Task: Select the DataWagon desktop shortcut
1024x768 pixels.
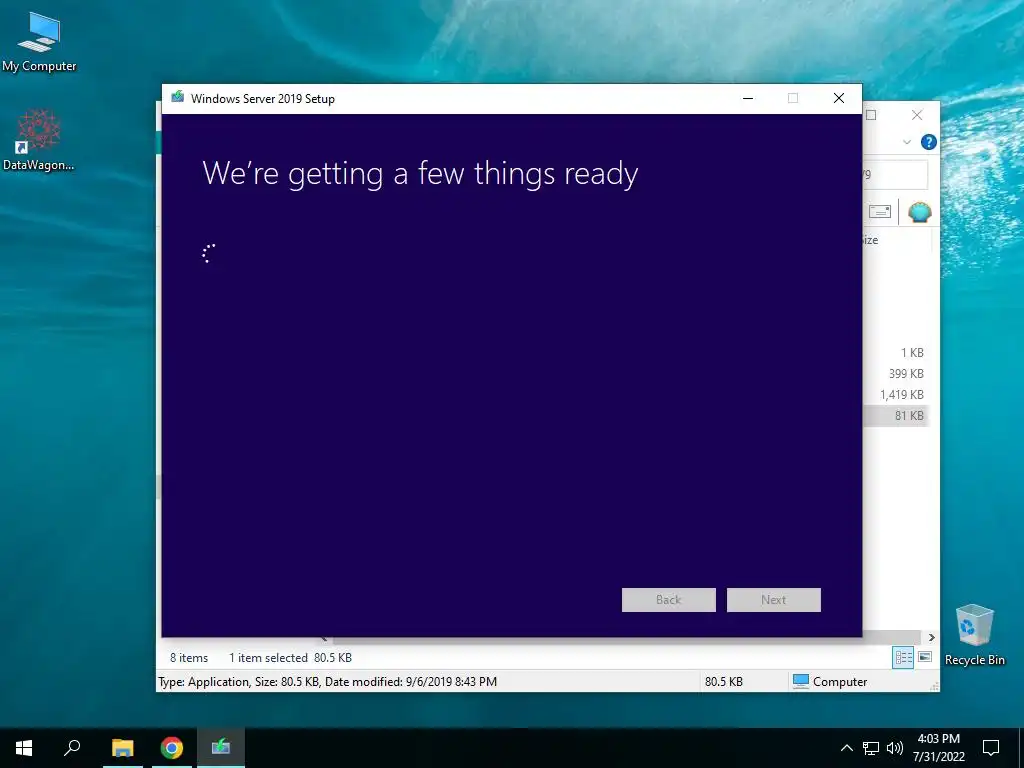Action: 39,140
